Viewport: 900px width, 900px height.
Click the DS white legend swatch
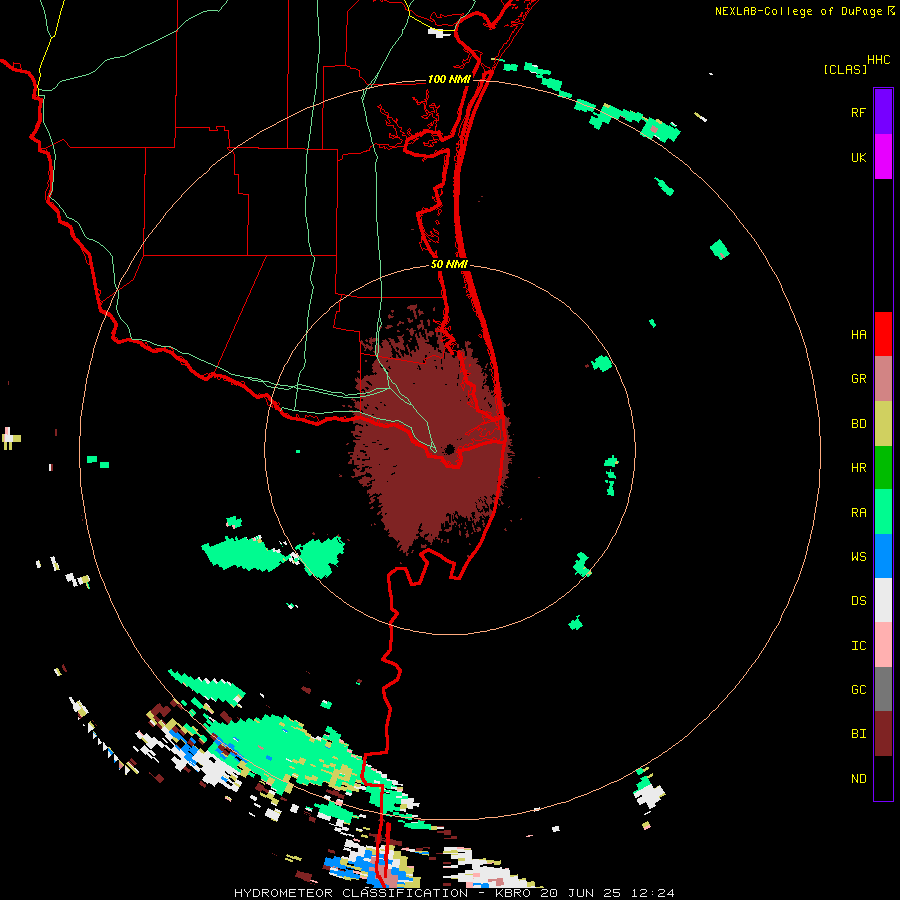pyautogui.click(x=883, y=600)
